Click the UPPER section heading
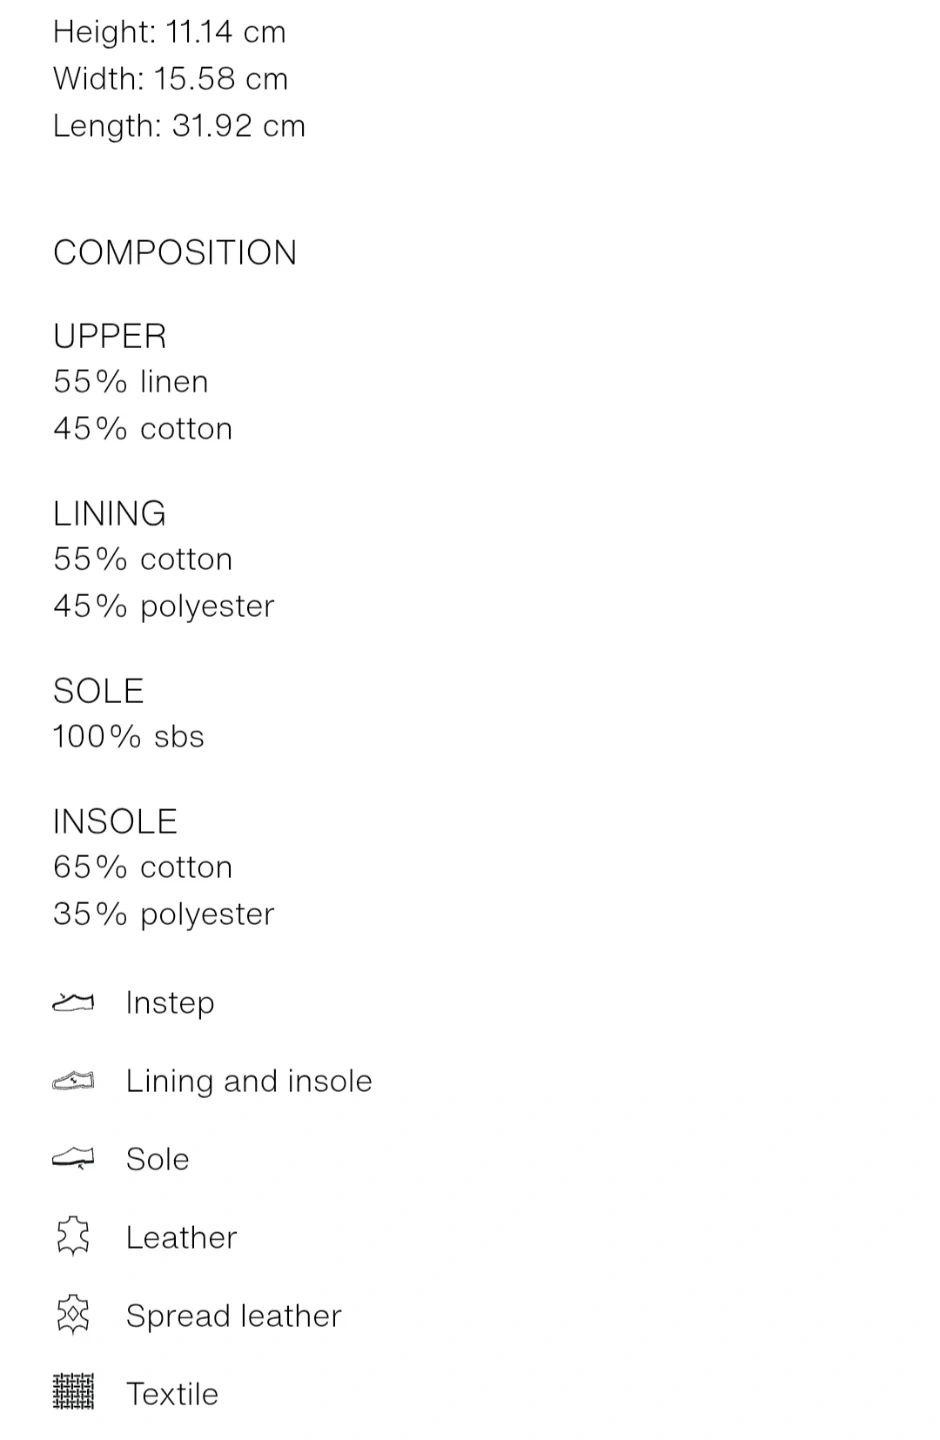Screen dimensions: 940x1440 click(x=110, y=336)
